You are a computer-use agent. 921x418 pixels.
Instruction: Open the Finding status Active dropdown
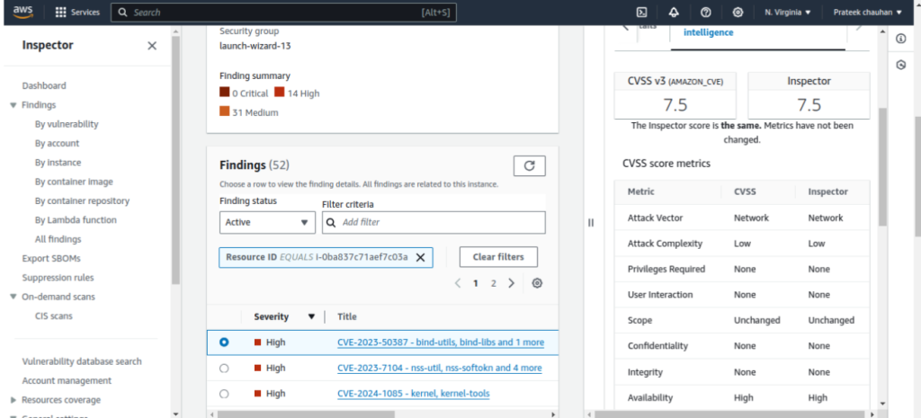(x=267, y=223)
